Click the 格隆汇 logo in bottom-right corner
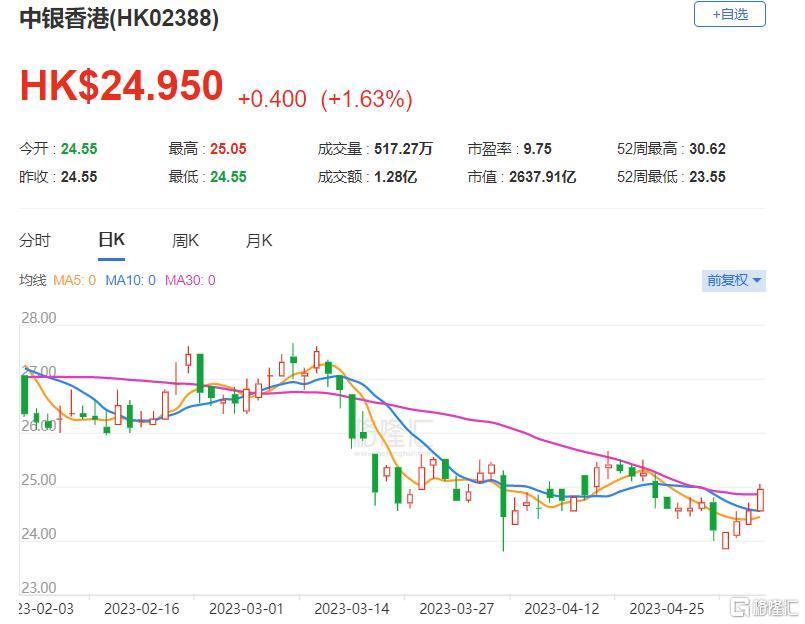The image size is (805, 624). 765,607
